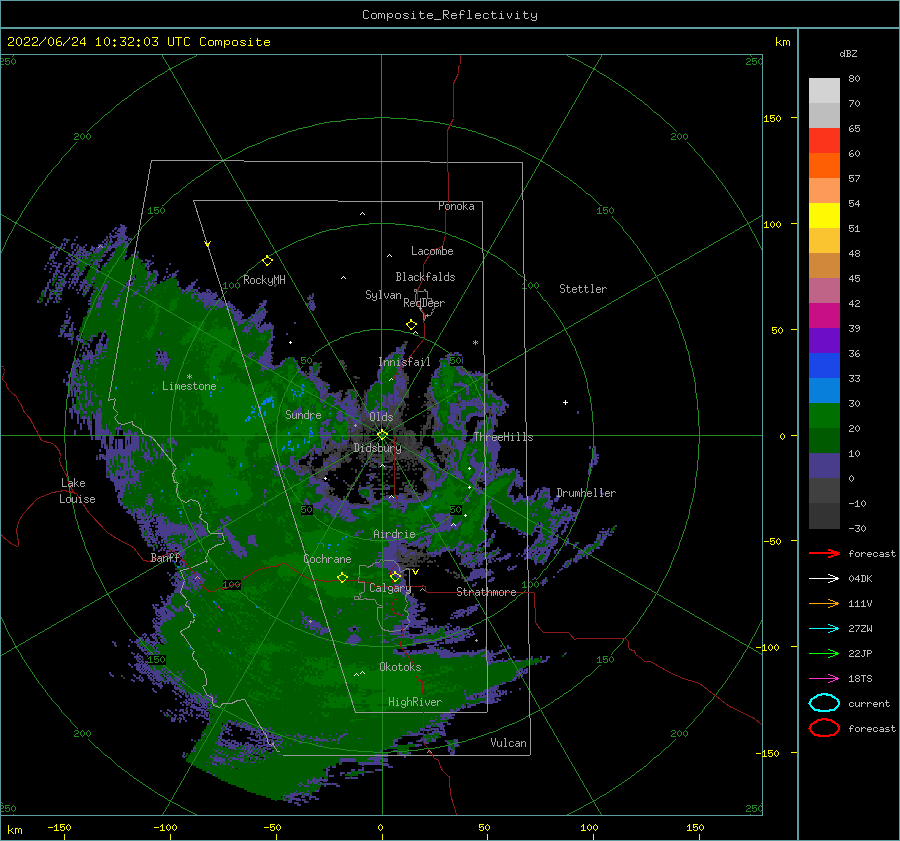Click the Lacombe label

click(x=432, y=251)
